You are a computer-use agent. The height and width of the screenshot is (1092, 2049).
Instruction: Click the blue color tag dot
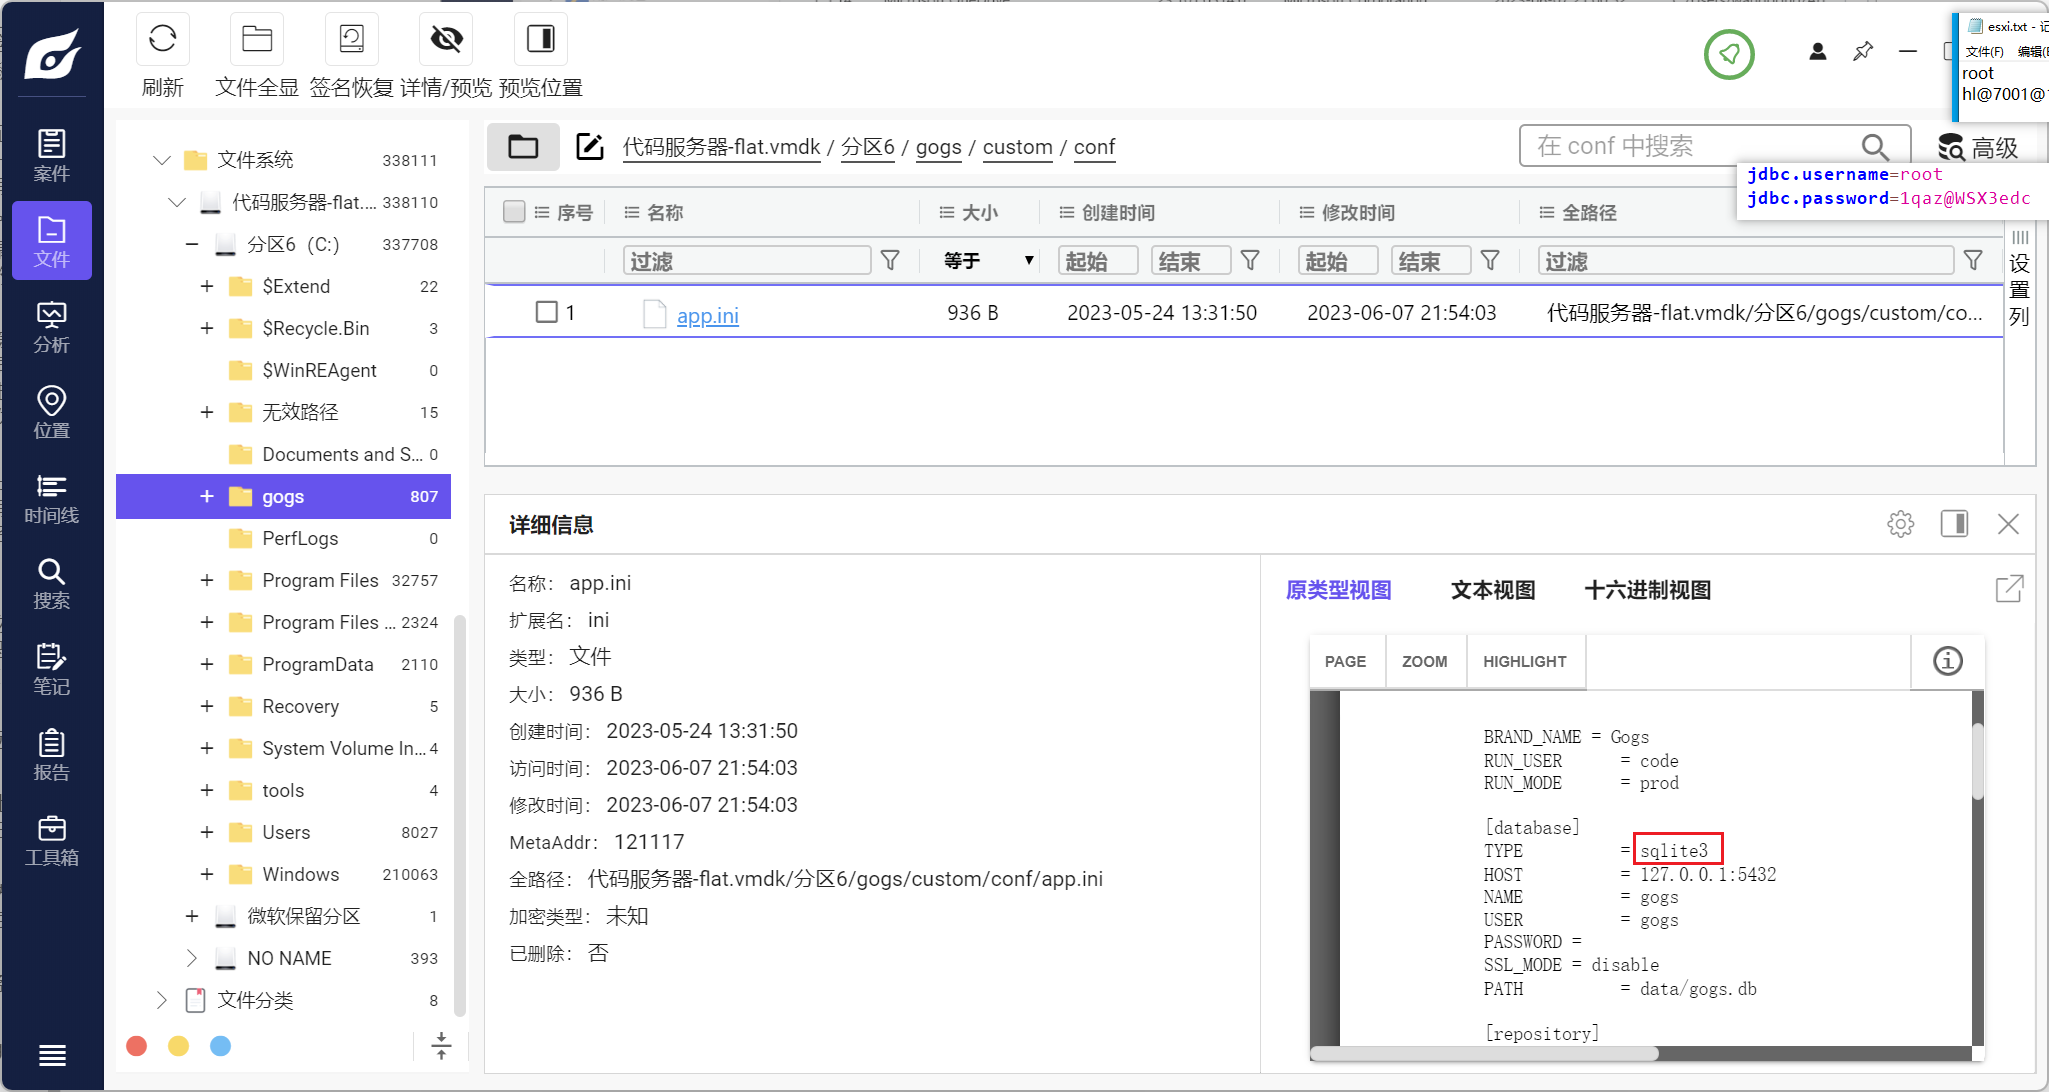coord(221,1046)
